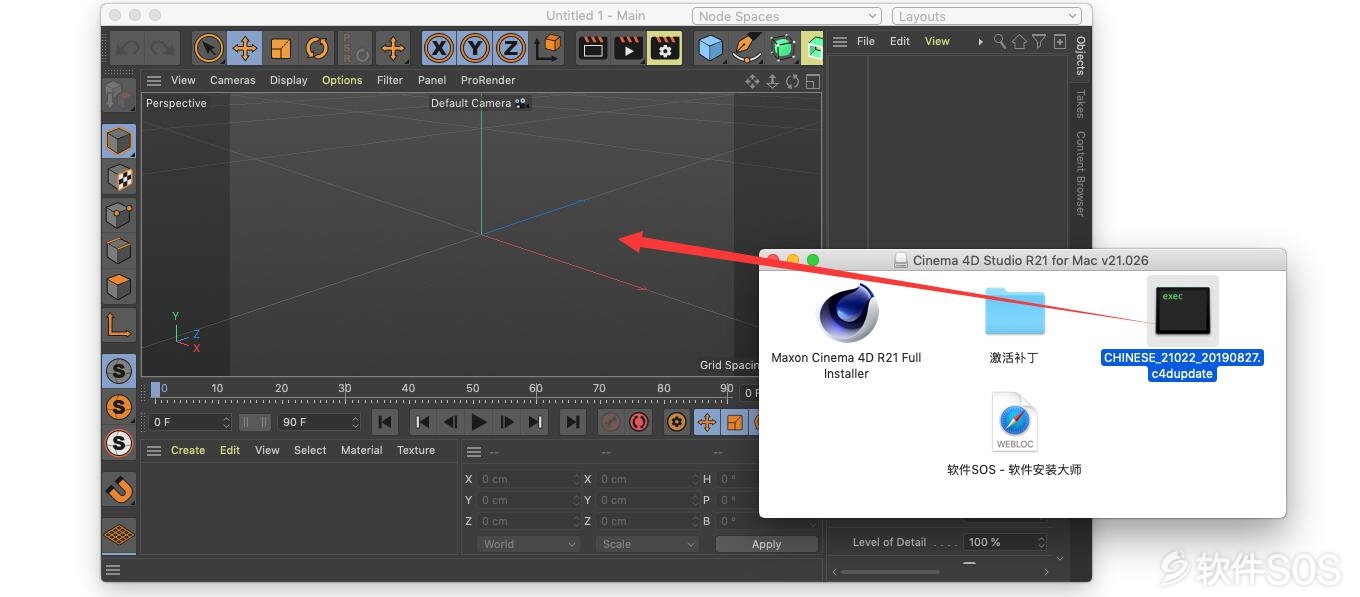Click the Play Forwards button
This screenshot has height=597, width=1360.
pos(479,422)
